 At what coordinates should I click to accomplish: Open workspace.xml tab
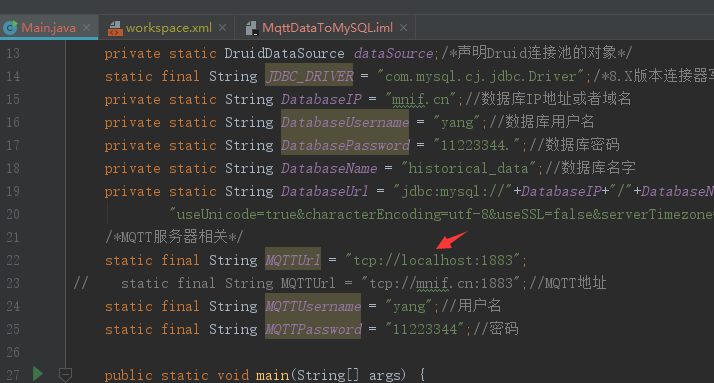click(x=168, y=28)
